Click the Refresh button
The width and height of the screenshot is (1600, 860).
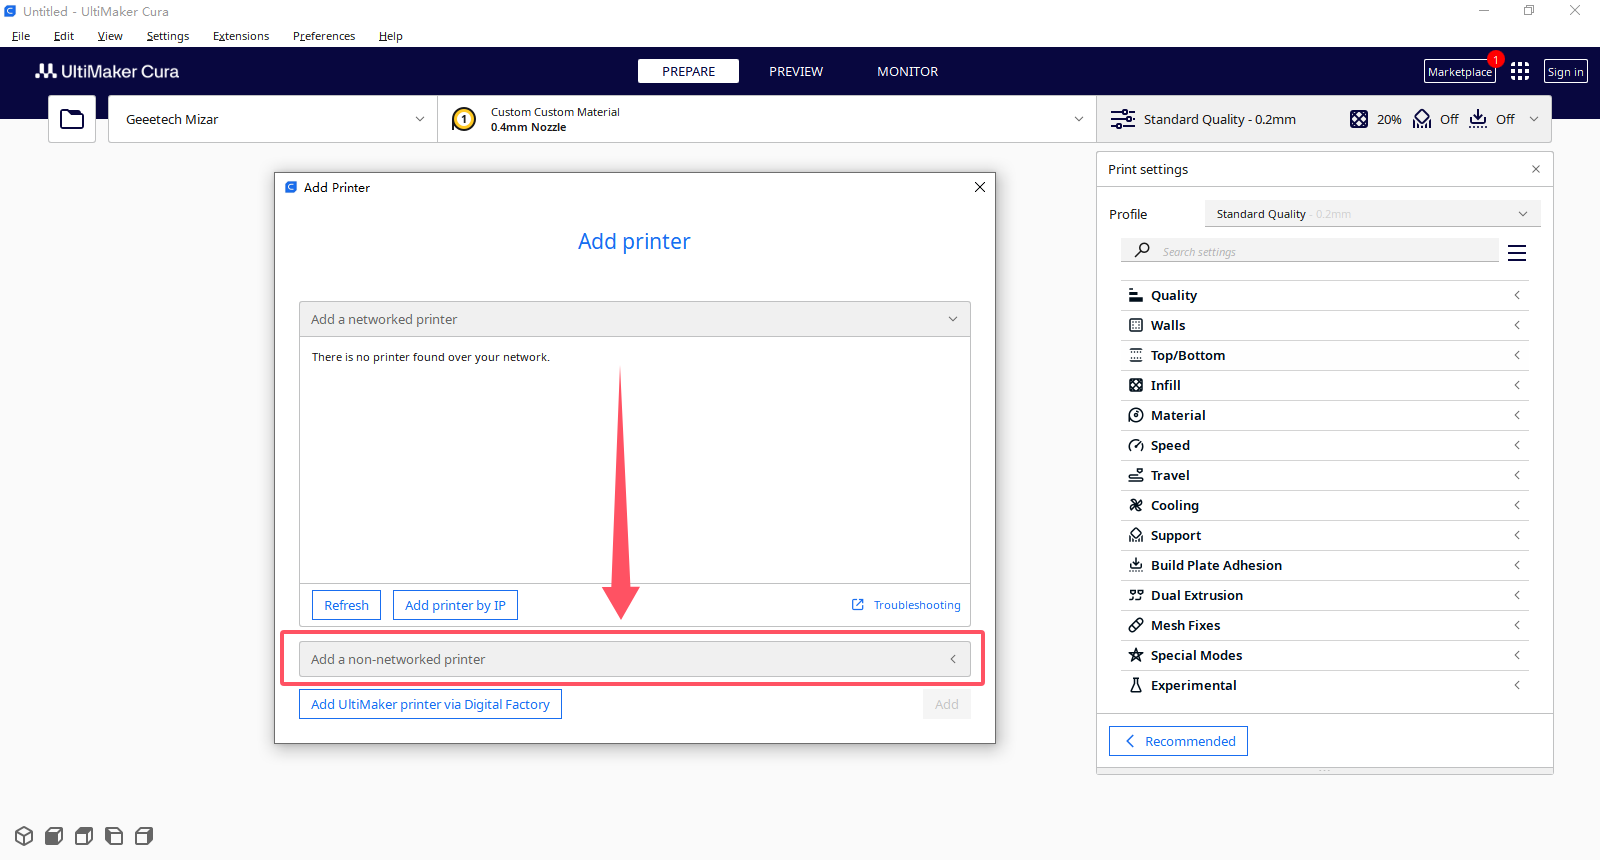(346, 605)
